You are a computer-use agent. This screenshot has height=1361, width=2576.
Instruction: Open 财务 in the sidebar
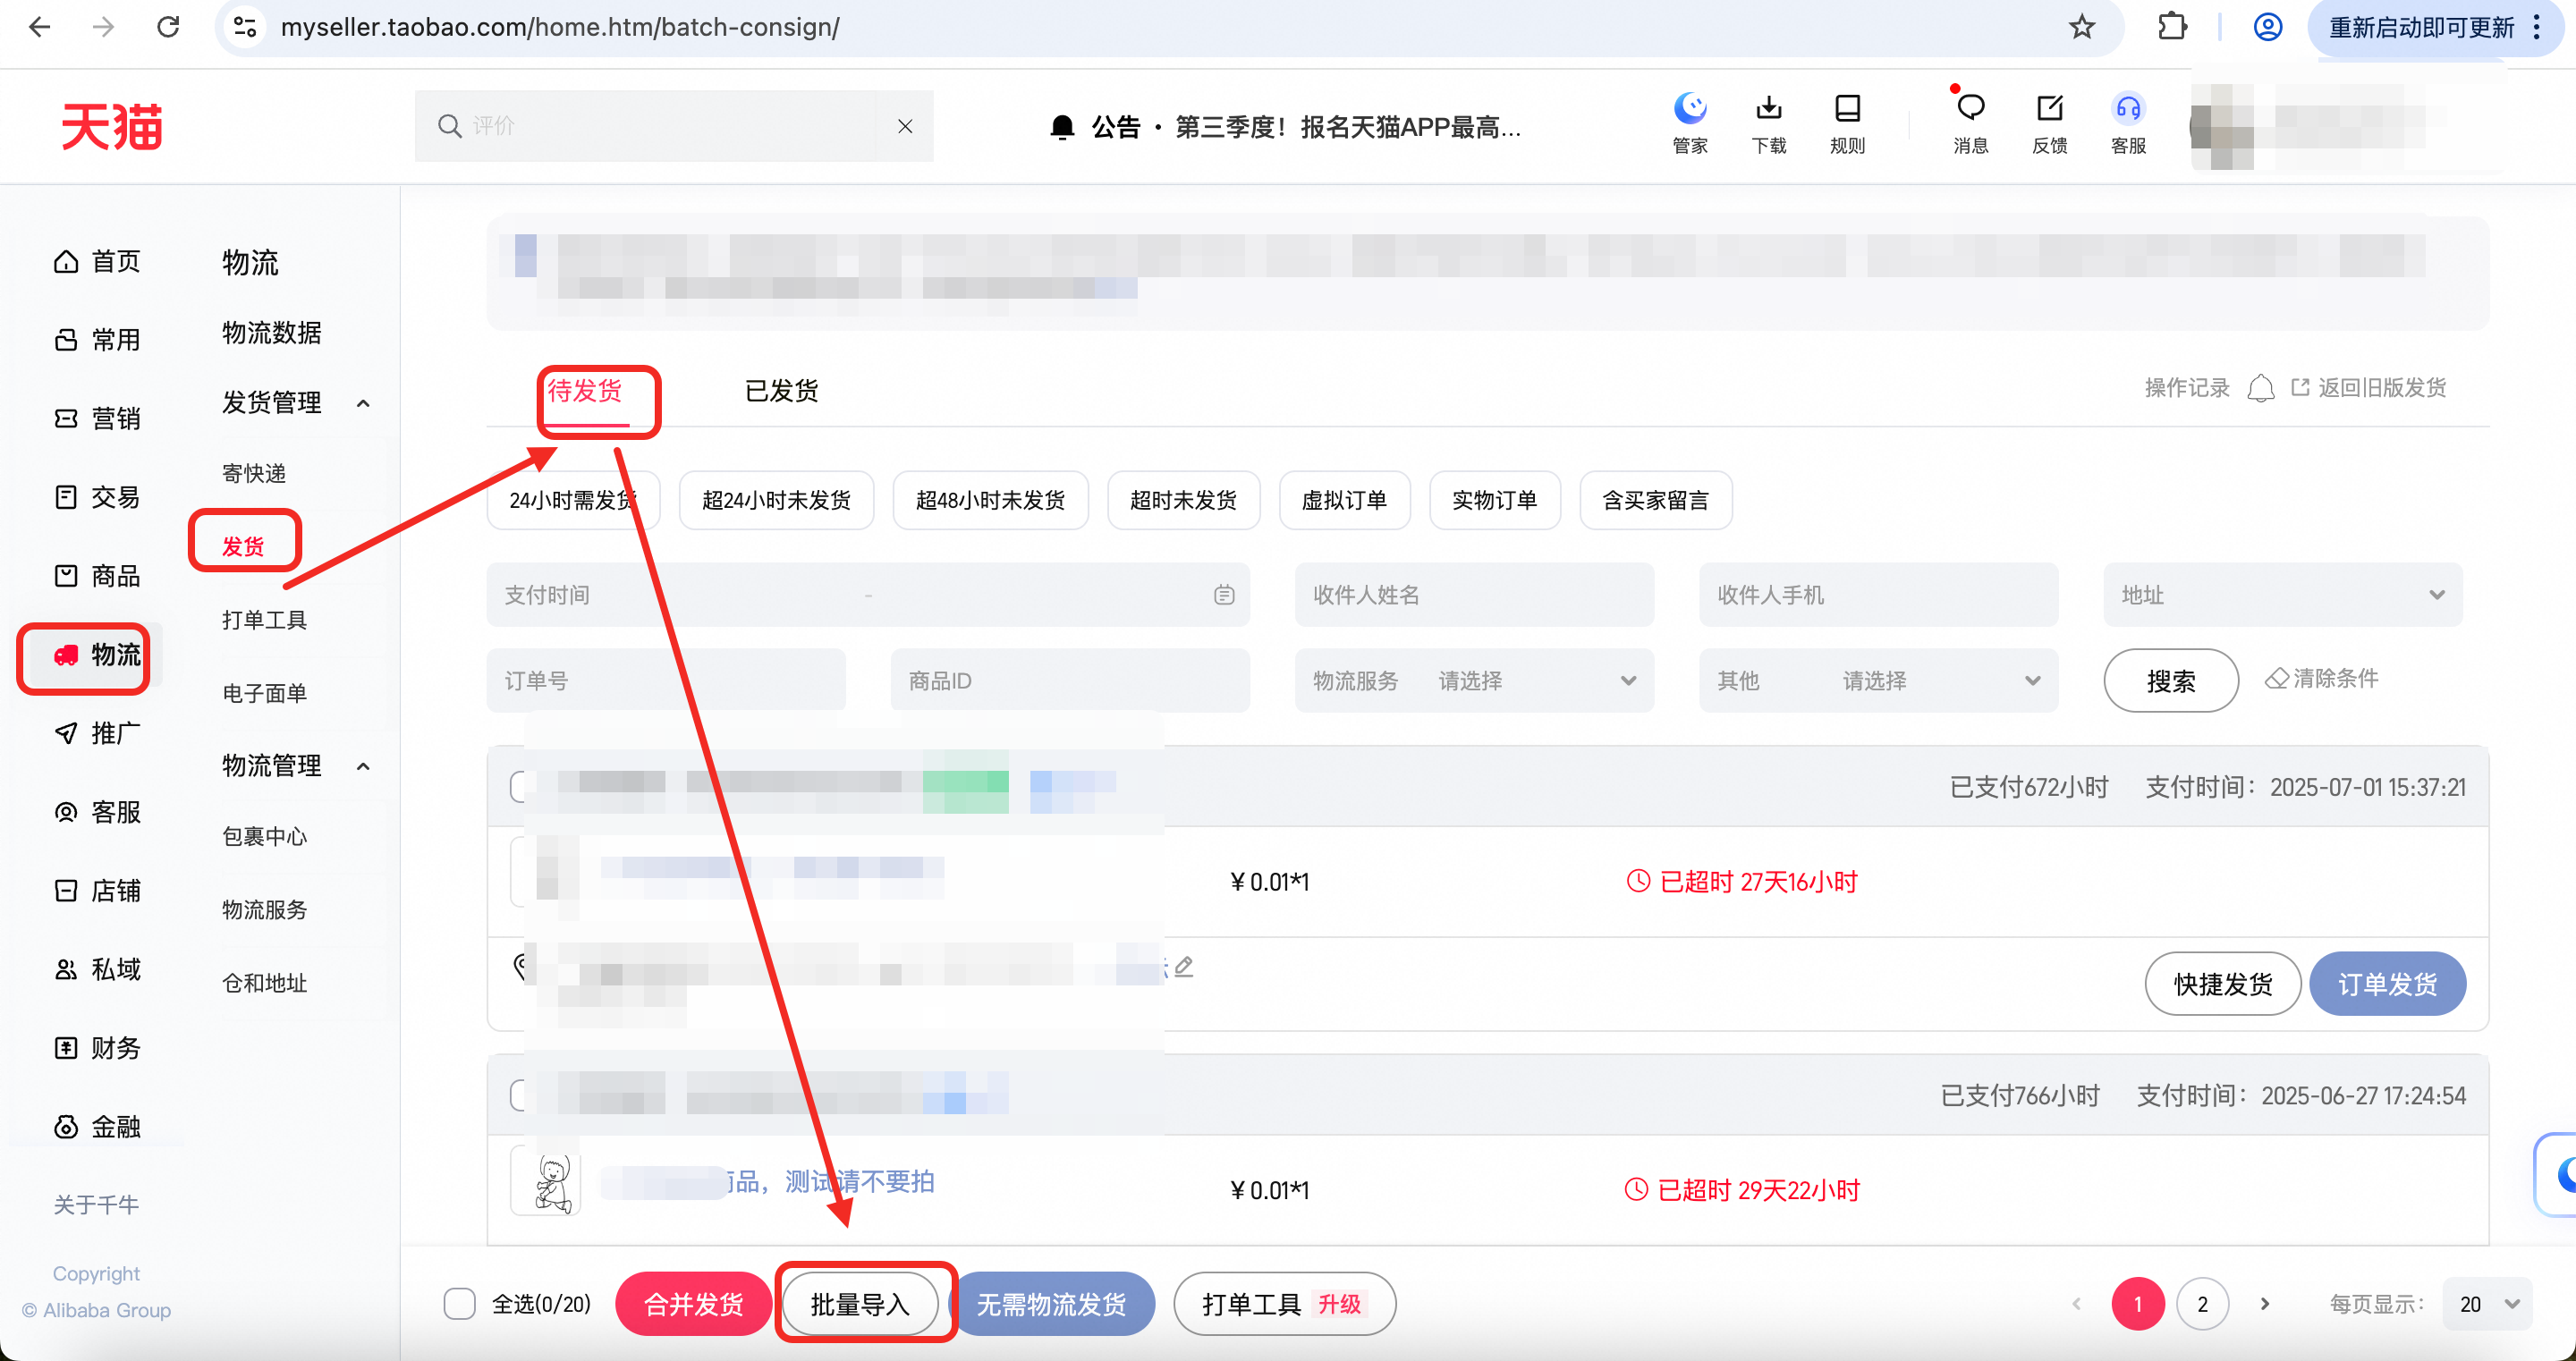click(x=97, y=1048)
